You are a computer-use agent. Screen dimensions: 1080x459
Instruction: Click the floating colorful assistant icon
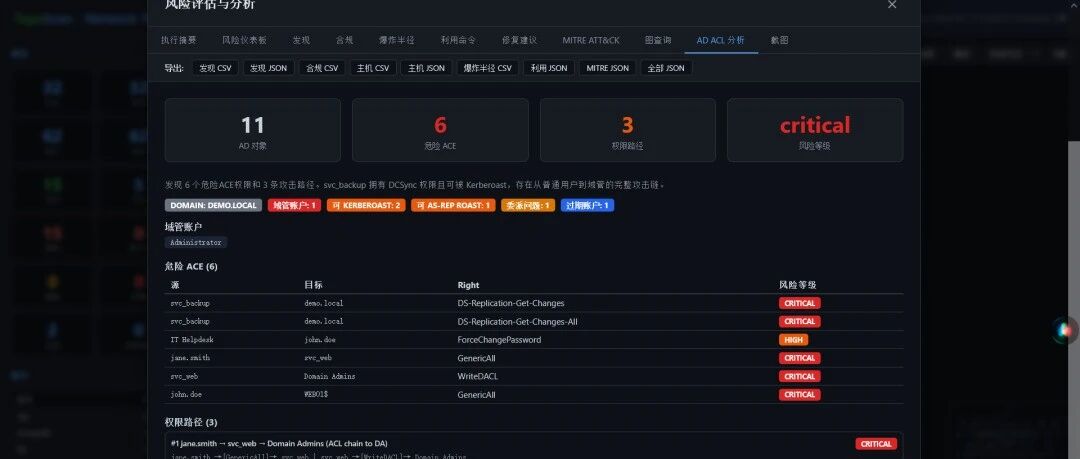coord(1065,330)
